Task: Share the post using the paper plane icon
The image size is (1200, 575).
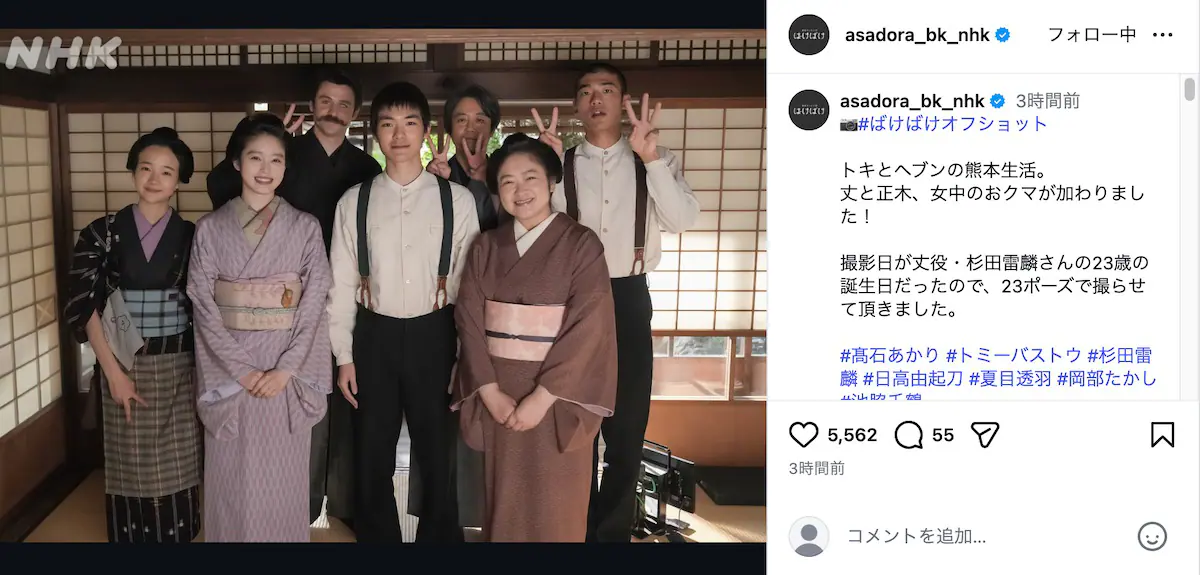Action: tap(985, 434)
